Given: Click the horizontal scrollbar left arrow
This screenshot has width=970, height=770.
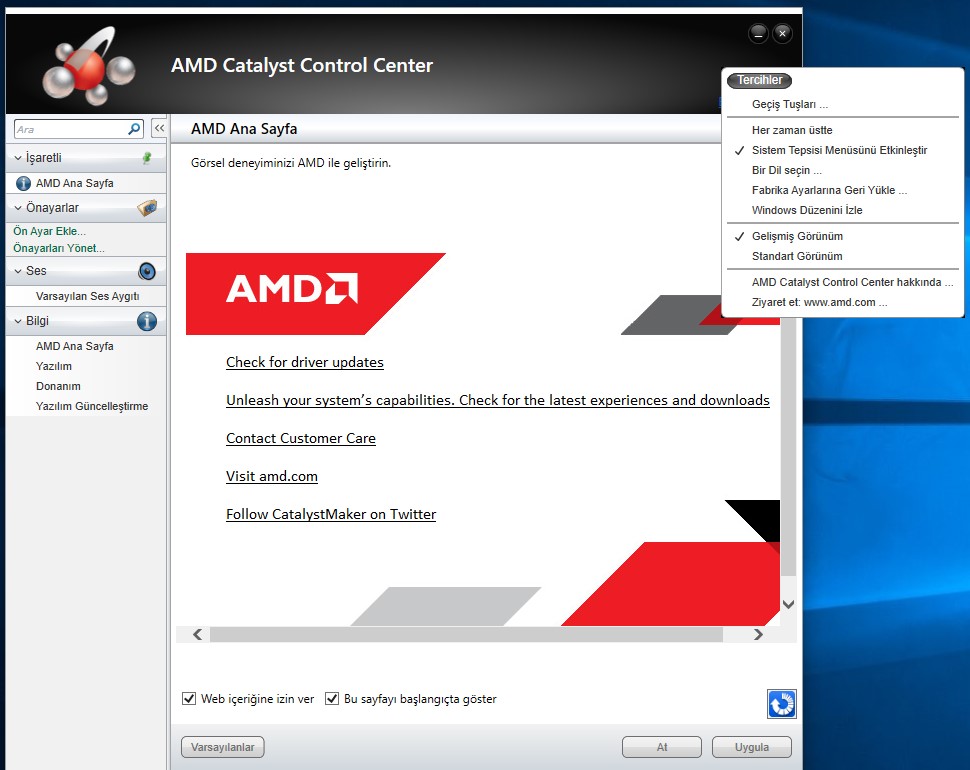Looking at the screenshot, I should pyautogui.click(x=197, y=635).
